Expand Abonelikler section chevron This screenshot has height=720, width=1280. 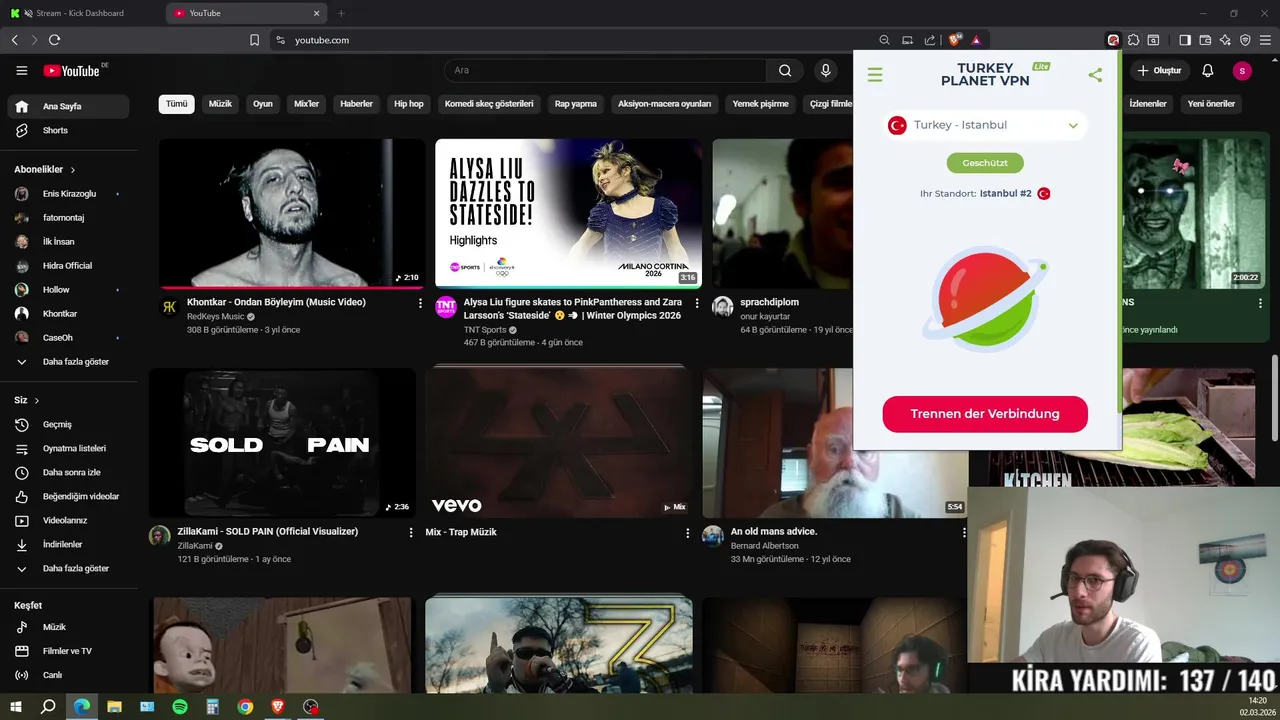point(73,170)
